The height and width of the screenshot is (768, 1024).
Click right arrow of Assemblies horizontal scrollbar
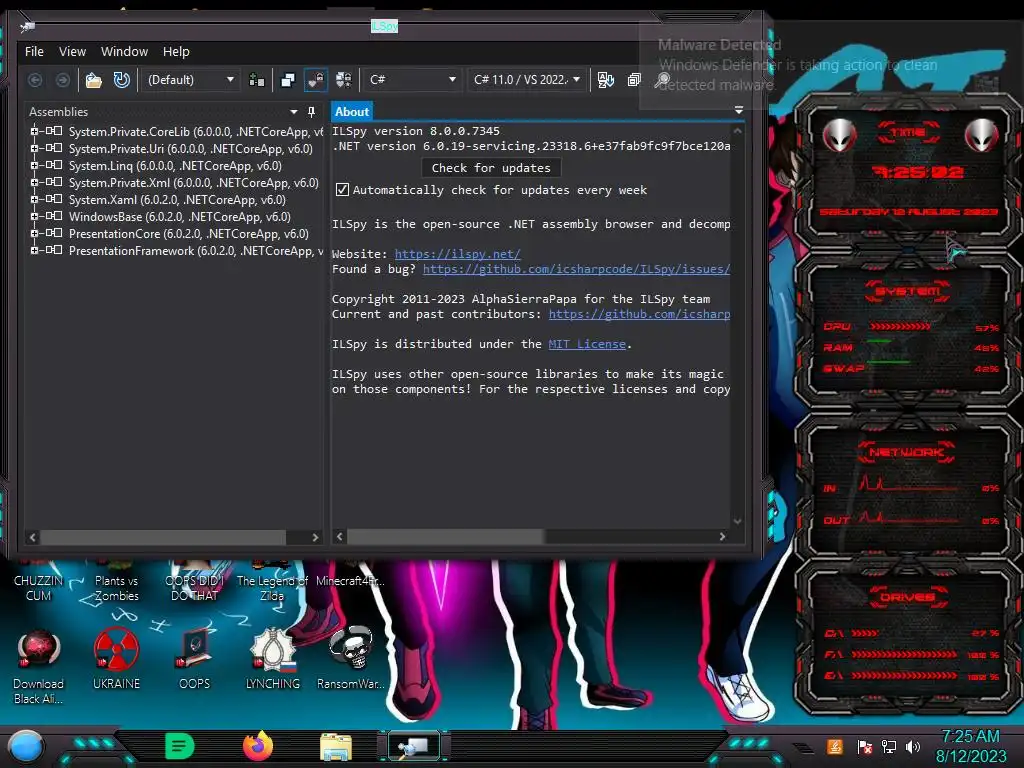tap(315, 537)
